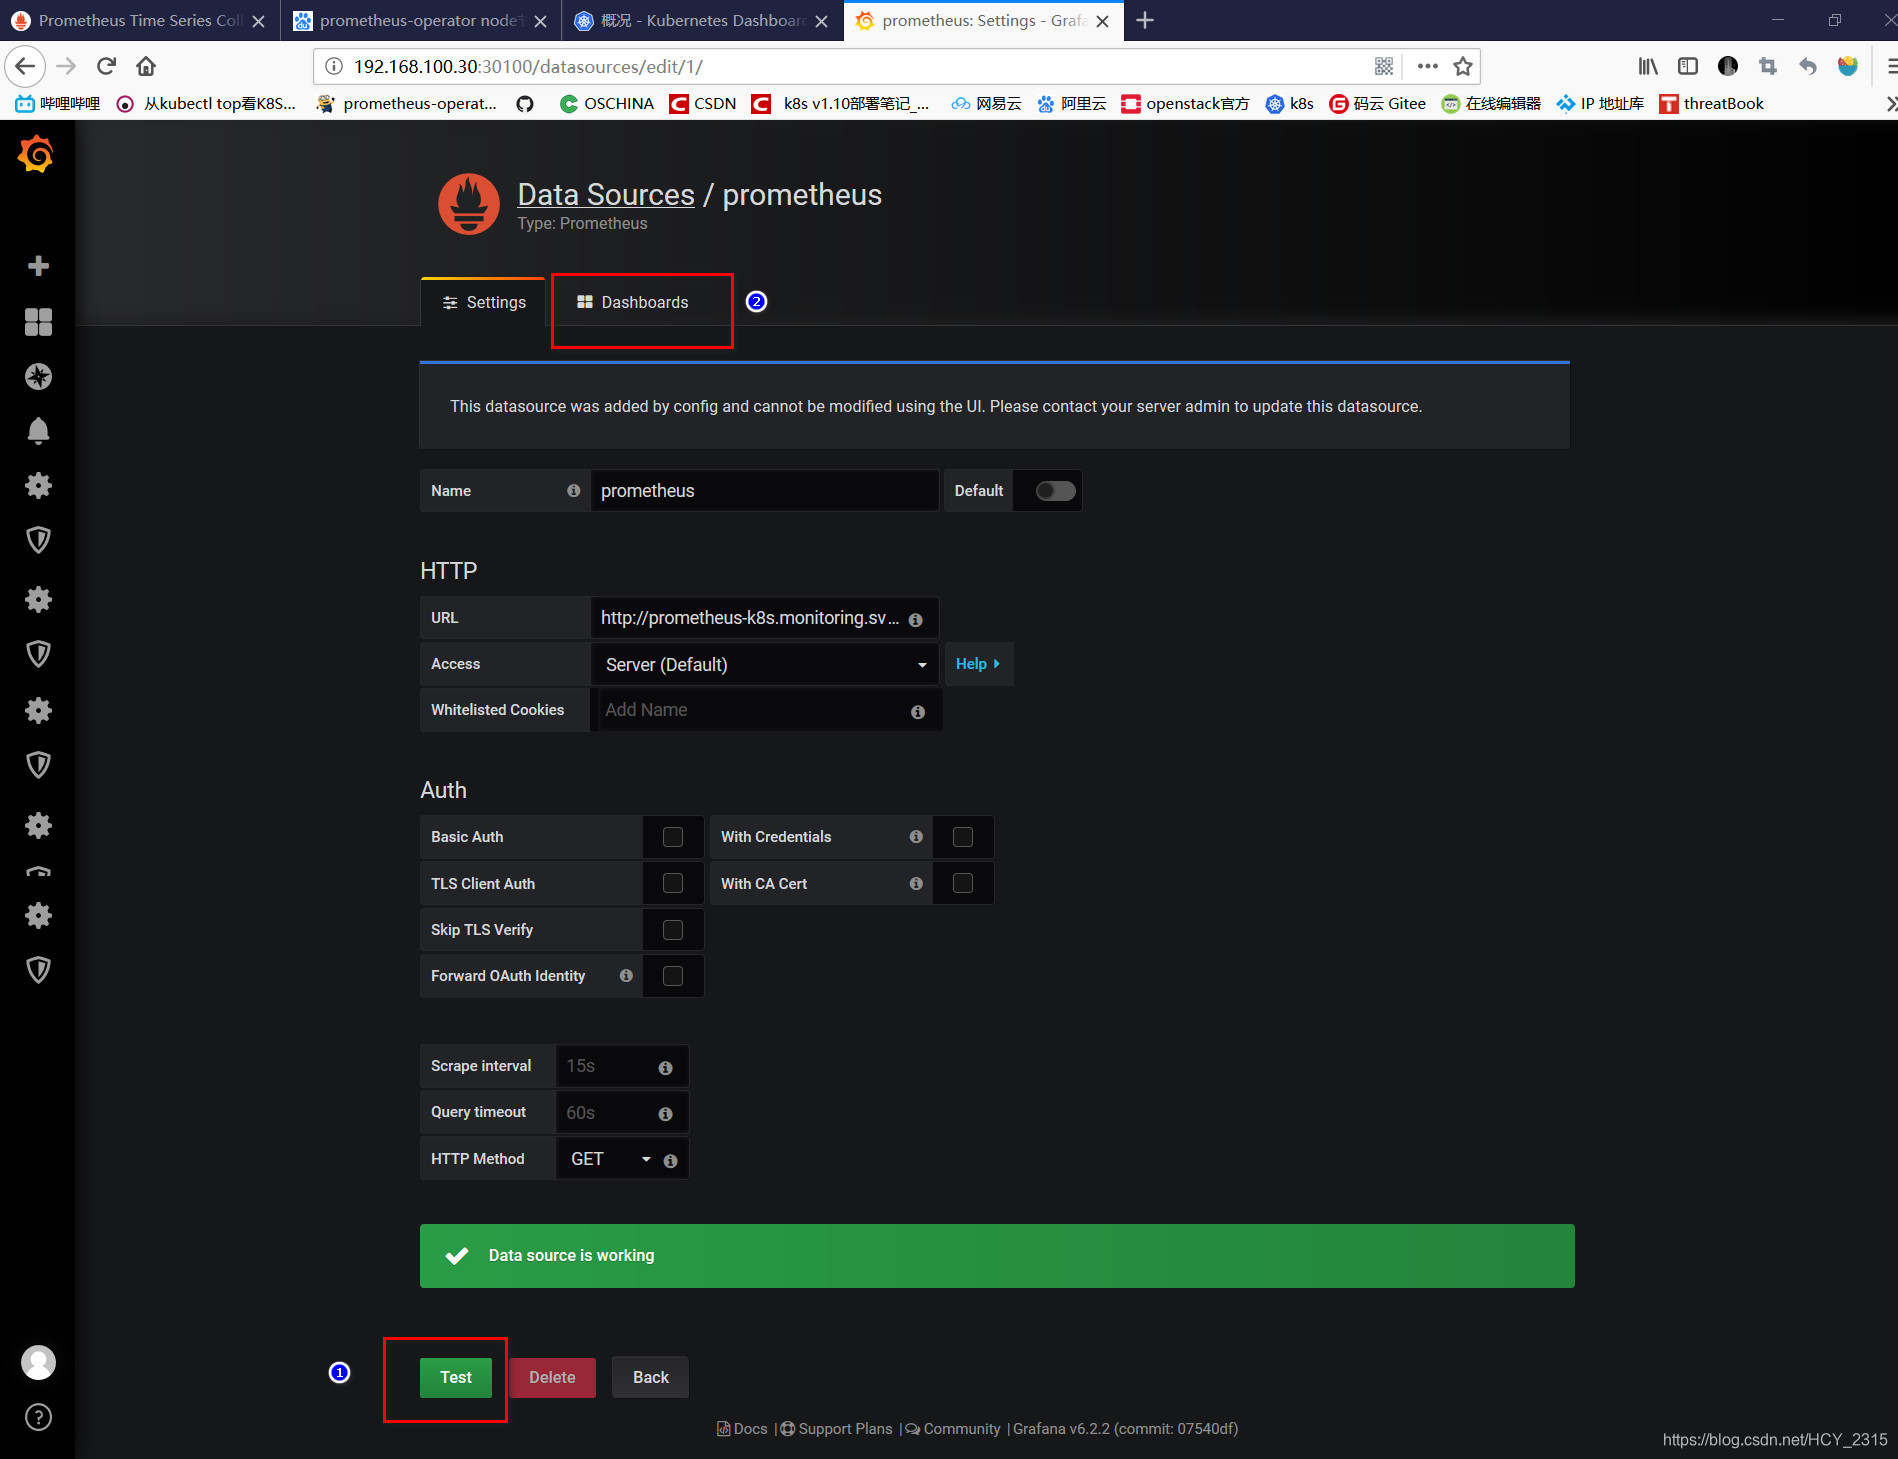The image size is (1898, 1459).
Task: Open the k8s bookmark
Action: [x=1290, y=103]
